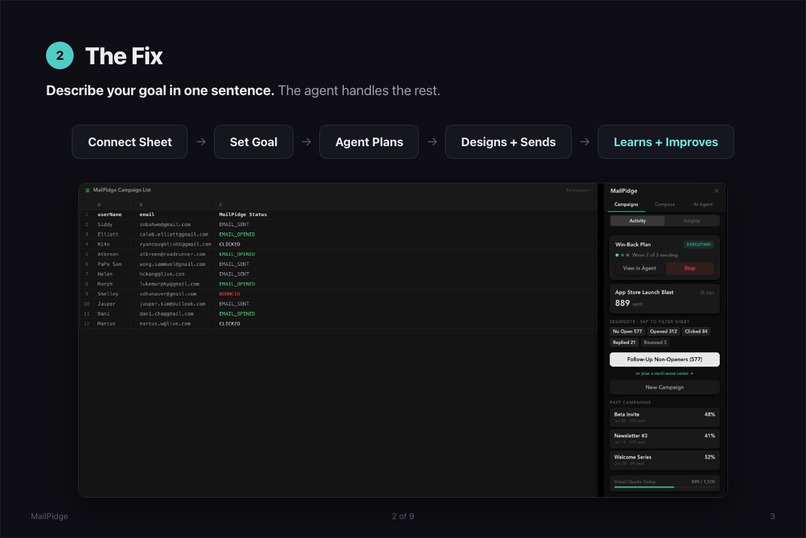Select the Marcus name cell
The width and height of the screenshot is (806, 538).
point(106,324)
